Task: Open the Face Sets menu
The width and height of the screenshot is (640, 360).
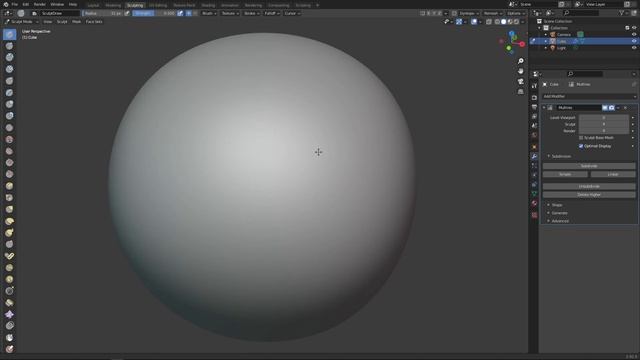Action: pyautogui.click(x=94, y=22)
